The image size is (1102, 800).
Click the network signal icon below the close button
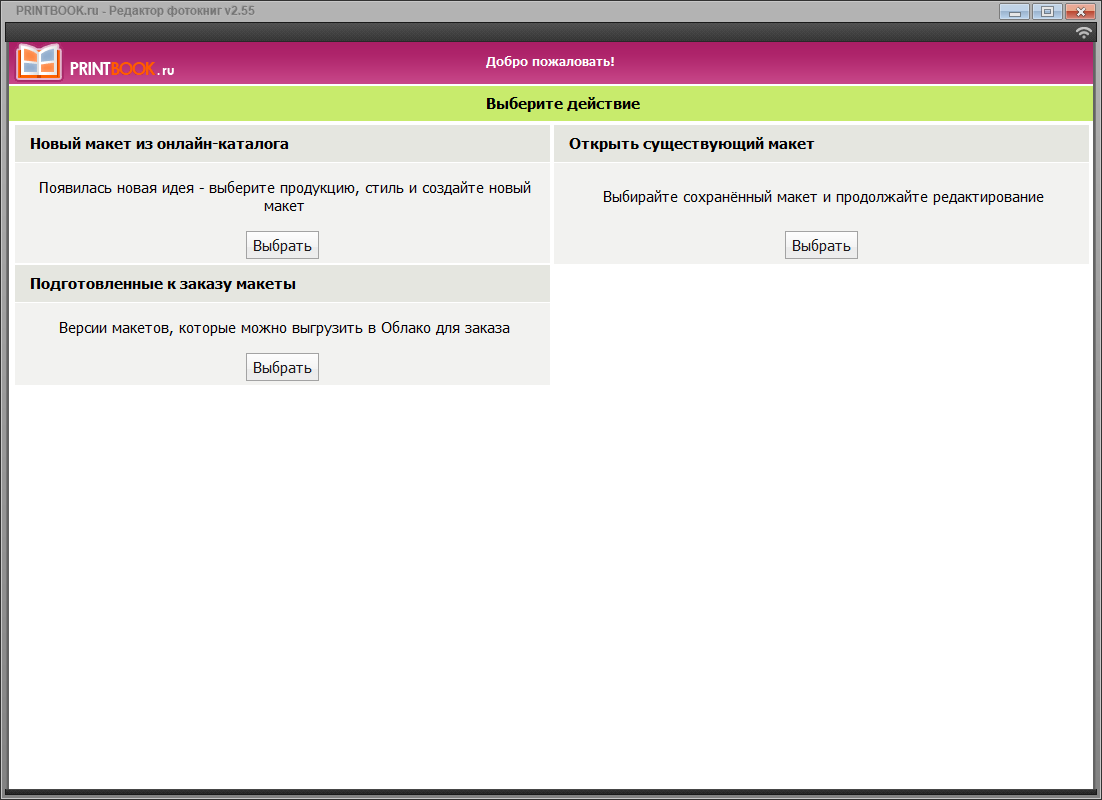pyautogui.click(x=1082, y=31)
